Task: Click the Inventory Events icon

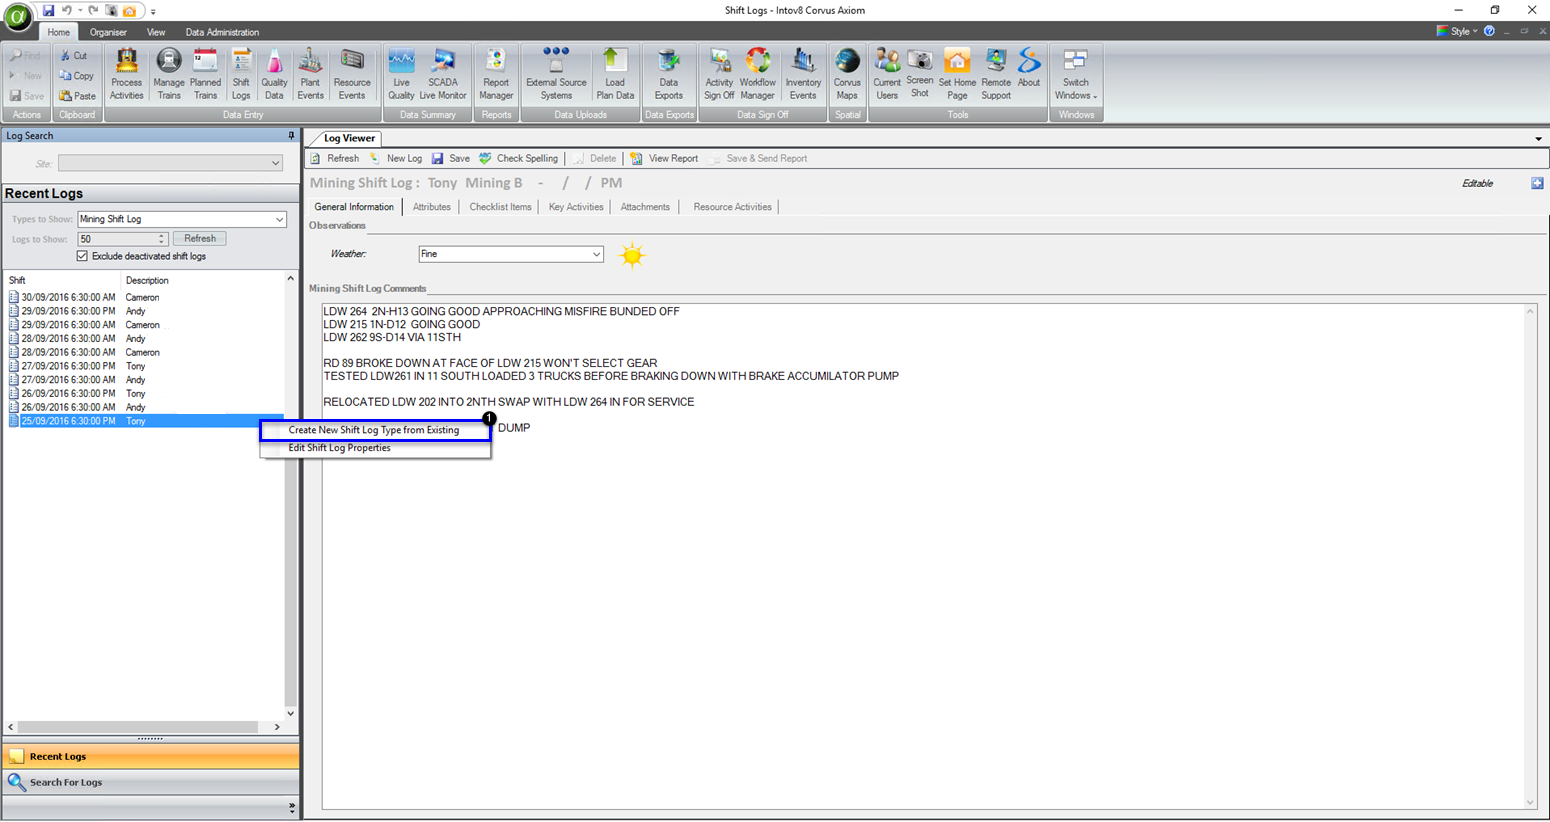Action: 803,75
